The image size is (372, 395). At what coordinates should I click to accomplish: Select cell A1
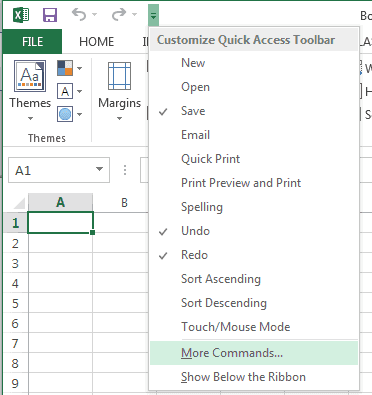[60, 222]
